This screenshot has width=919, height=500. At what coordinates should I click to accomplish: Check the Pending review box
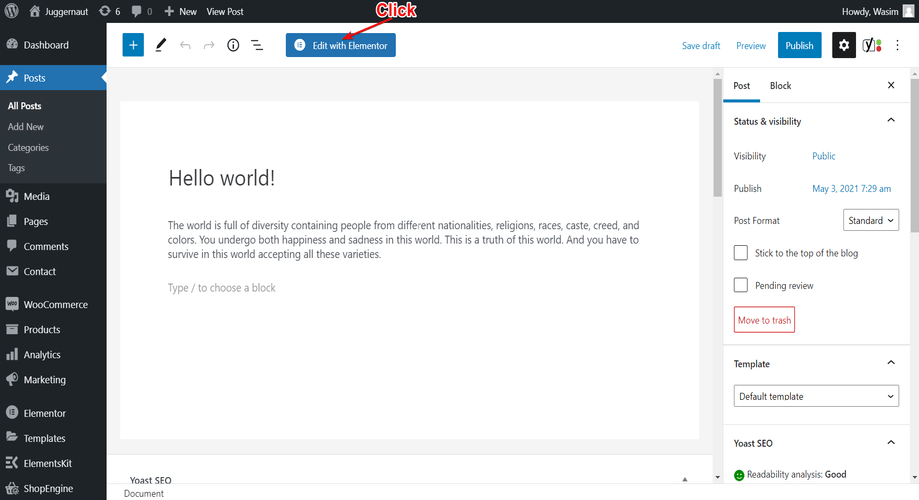[x=741, y=285]
